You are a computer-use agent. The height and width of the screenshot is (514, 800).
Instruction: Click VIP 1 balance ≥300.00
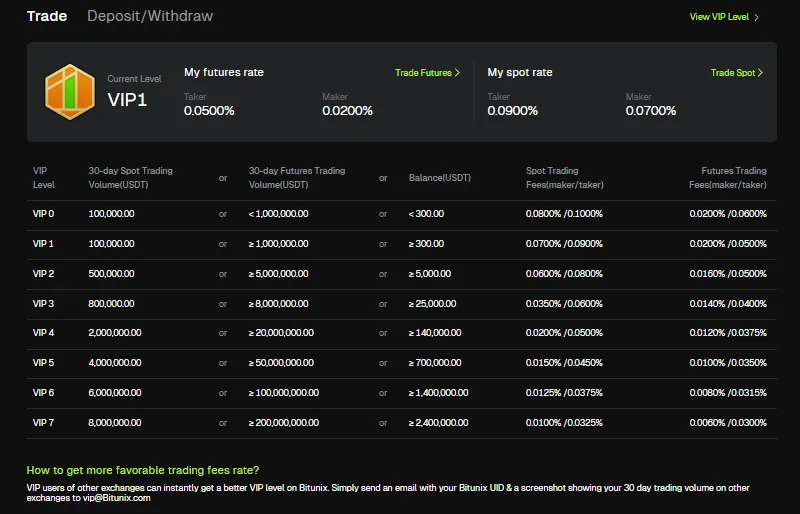click(x=426, y=244)
